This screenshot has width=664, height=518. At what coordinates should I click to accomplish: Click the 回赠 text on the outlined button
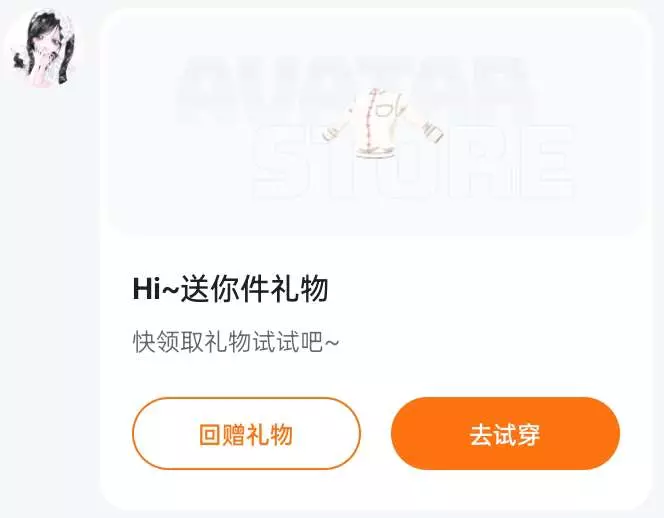pyautogui.click(x=223, y=435)
